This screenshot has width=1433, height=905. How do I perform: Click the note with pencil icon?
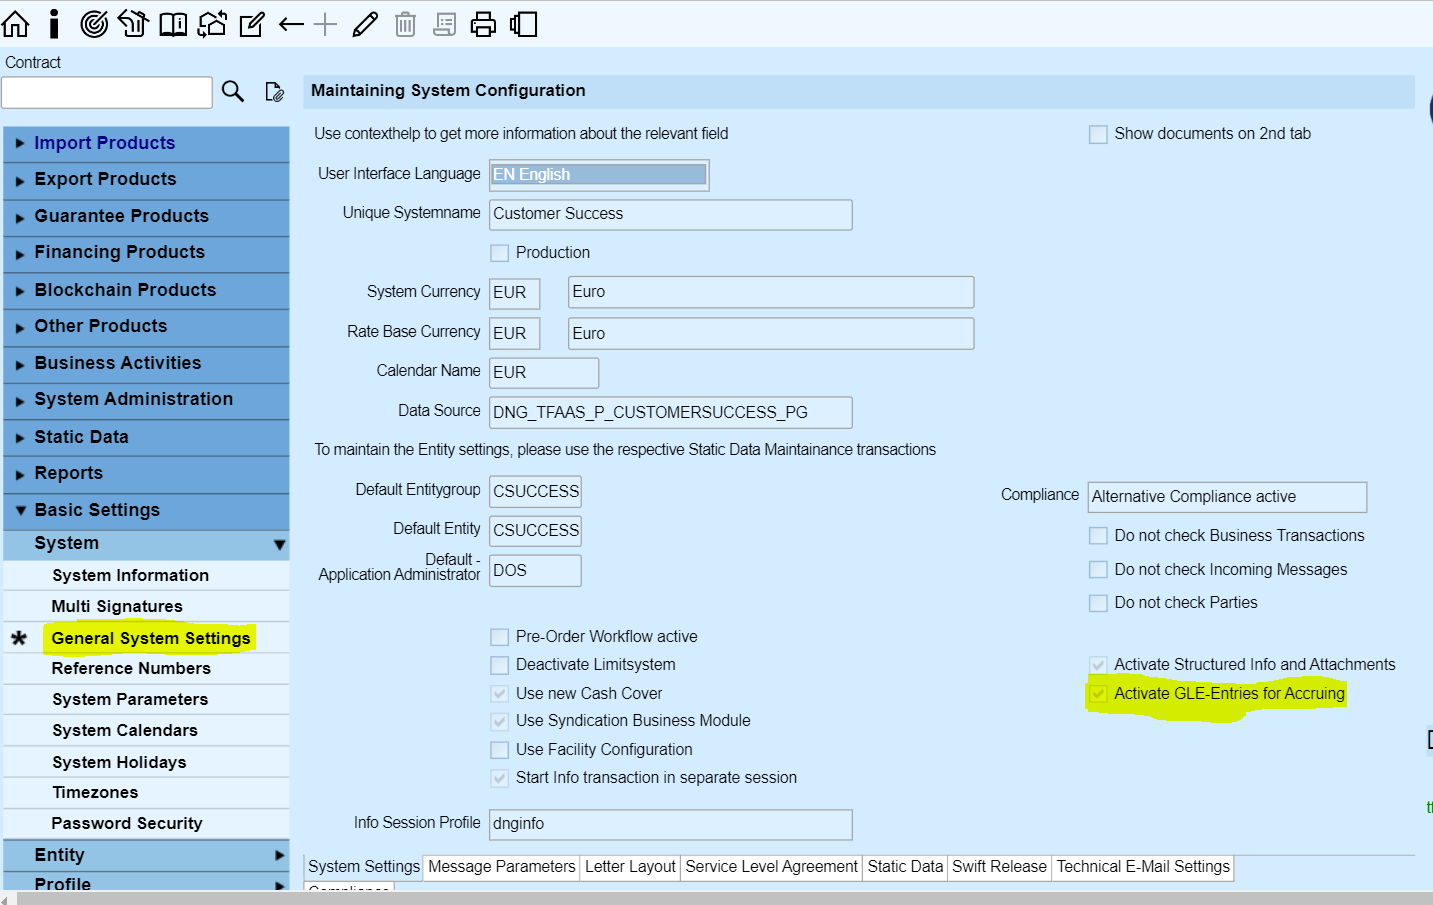pos(252,24)
